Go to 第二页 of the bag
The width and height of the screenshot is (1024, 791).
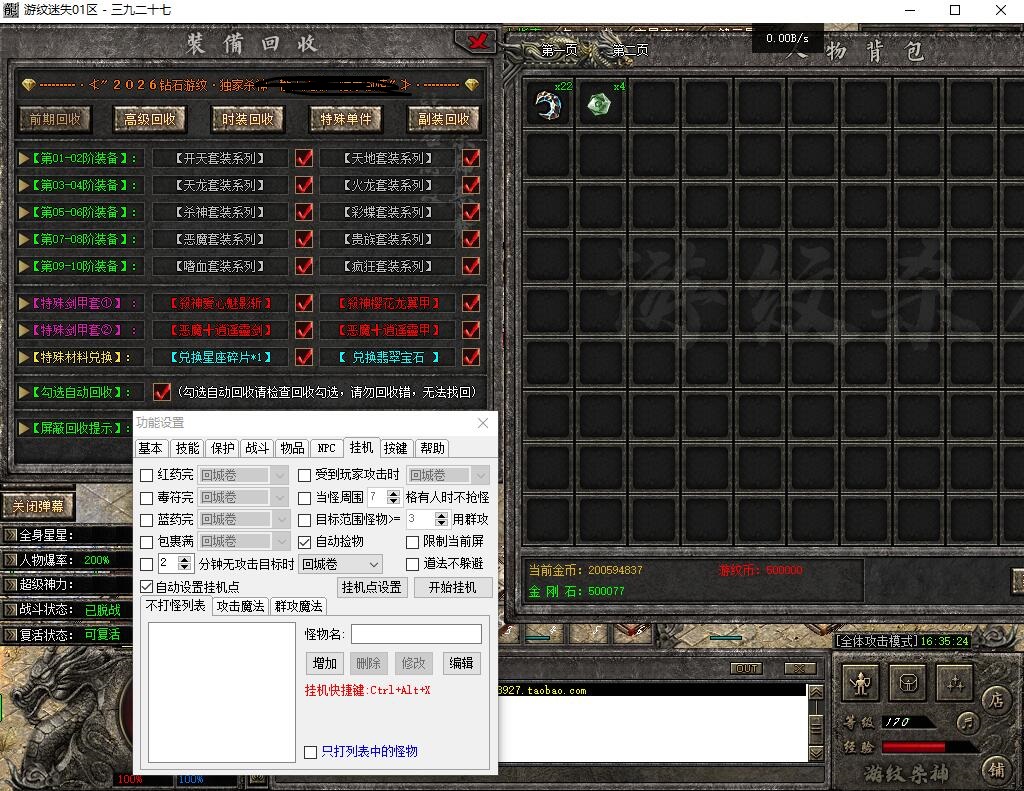click(x=630, y=50)
